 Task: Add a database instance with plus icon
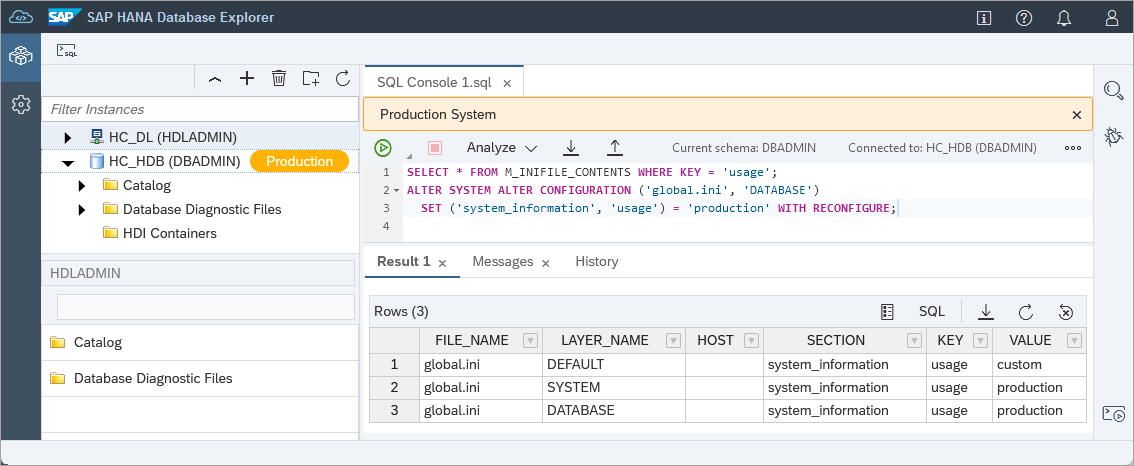(x=247, y=78)
